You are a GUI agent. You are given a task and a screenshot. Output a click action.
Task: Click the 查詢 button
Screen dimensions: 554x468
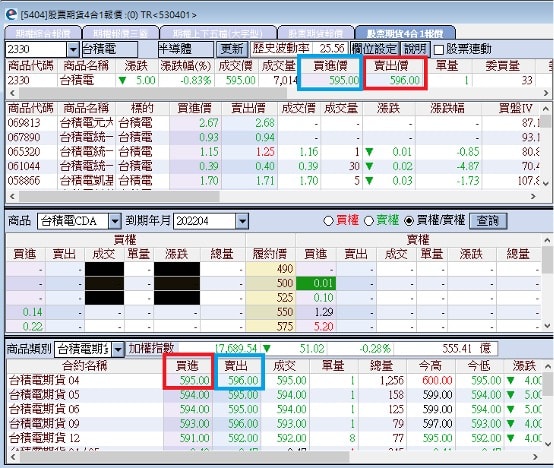(x=488, y=221)
